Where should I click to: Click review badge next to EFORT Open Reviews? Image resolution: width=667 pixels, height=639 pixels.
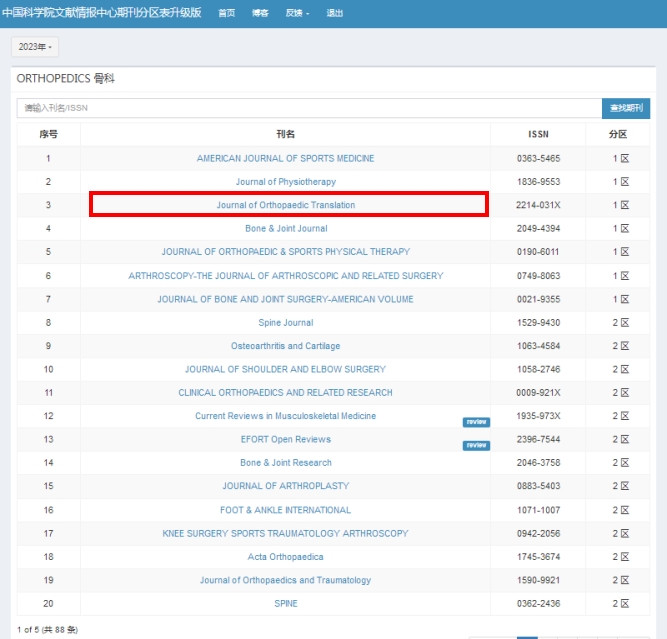coord(476,445)
